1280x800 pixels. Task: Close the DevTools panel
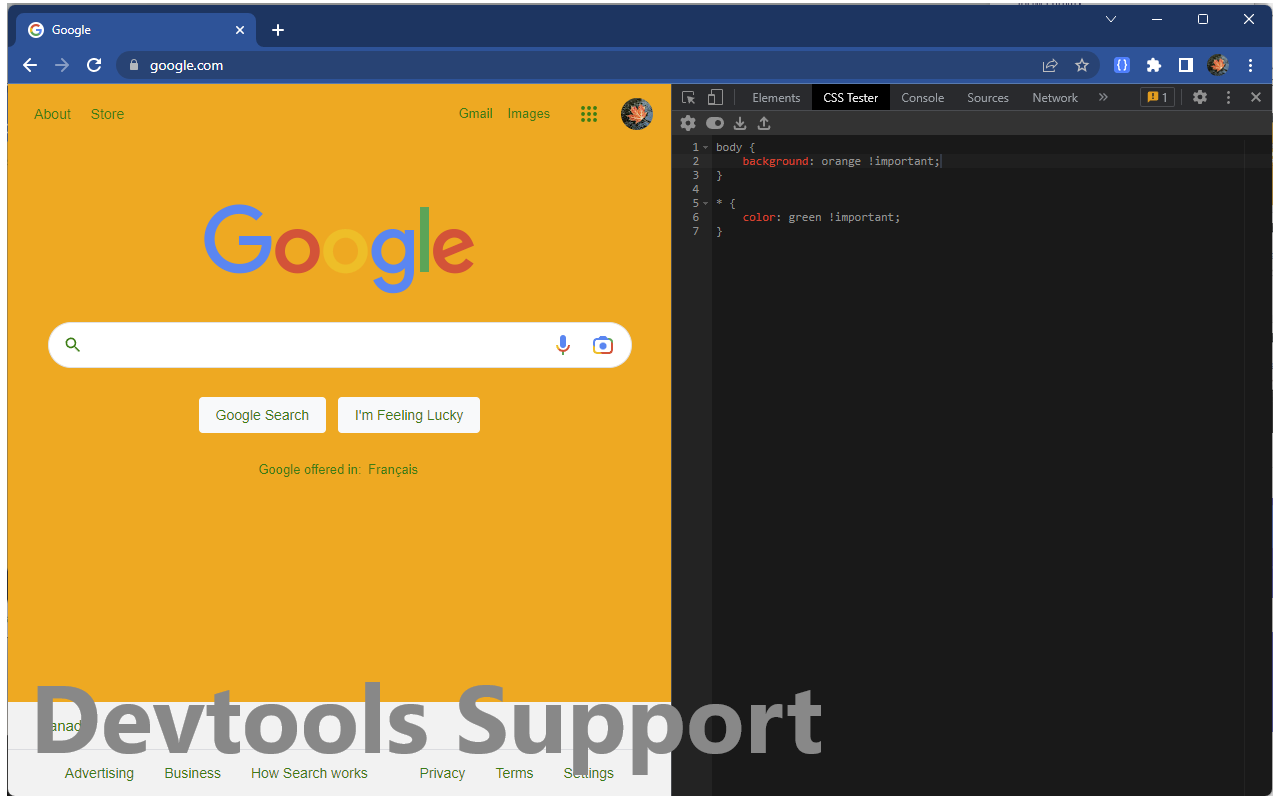1256,97
